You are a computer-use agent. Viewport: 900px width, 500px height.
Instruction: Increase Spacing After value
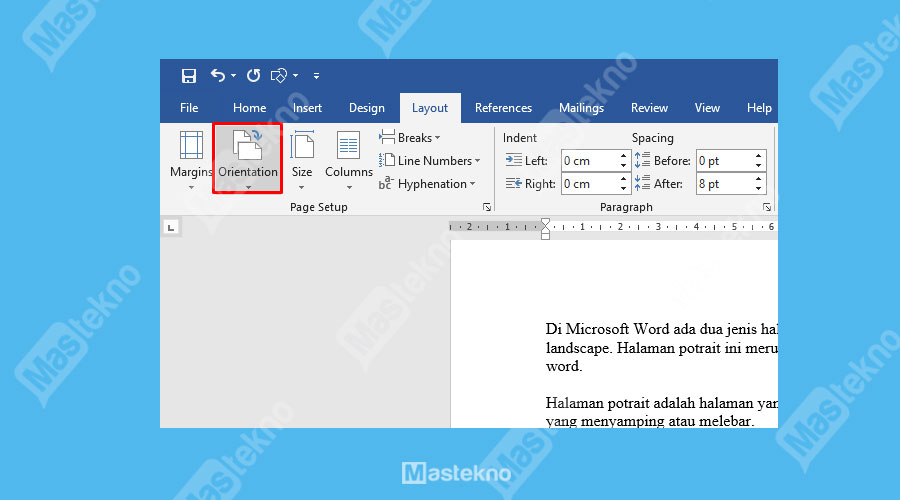click(x=758, y=179)
